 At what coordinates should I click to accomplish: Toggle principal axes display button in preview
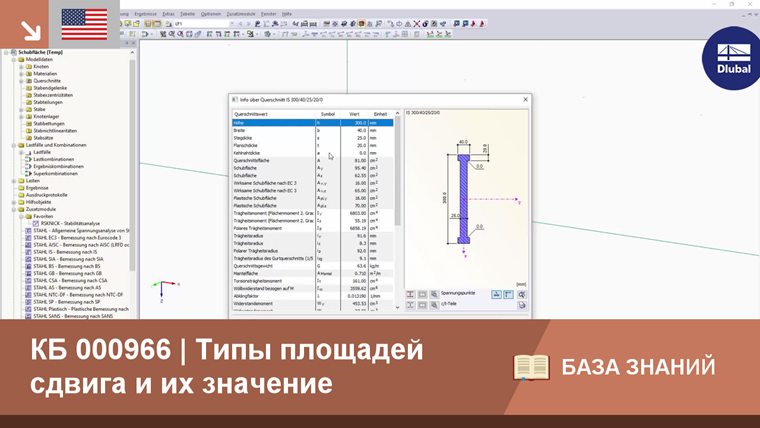point(508,294)
